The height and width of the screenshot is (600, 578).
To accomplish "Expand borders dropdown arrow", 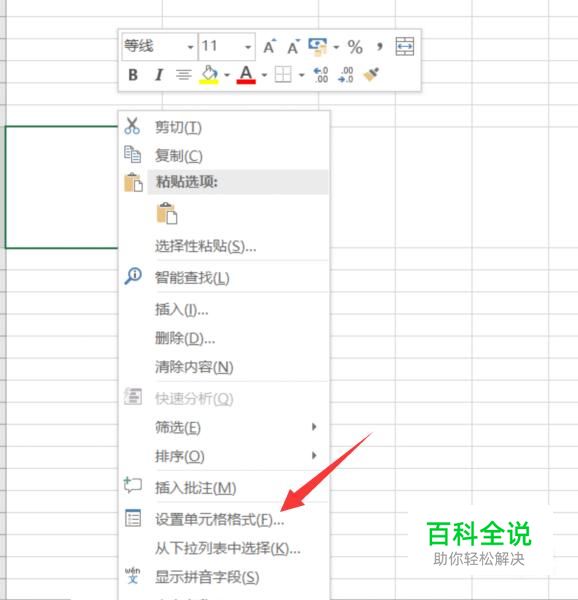I will tap(301, 75).
